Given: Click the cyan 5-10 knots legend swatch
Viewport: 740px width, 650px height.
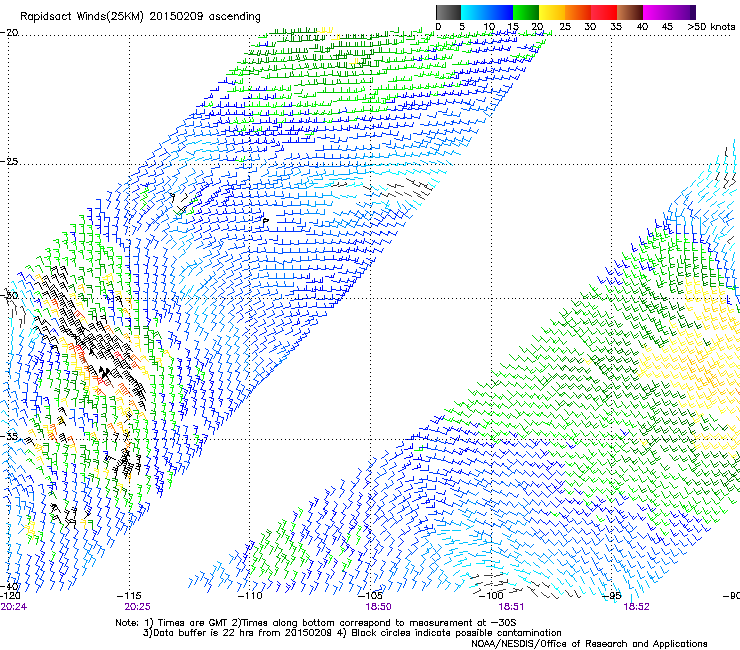Looking at the screenshot, I should [x=474, y=12].
